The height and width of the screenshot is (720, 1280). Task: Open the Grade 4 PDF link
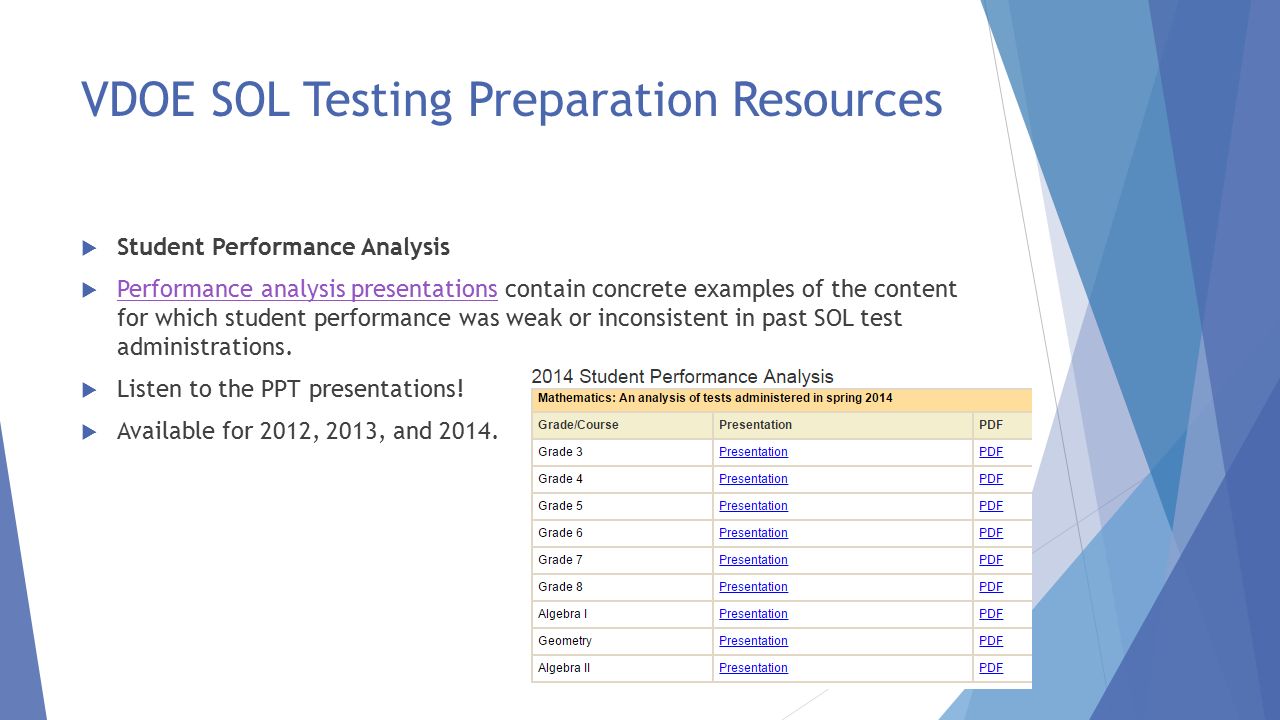pyautogui.click(x=991, y=479)
